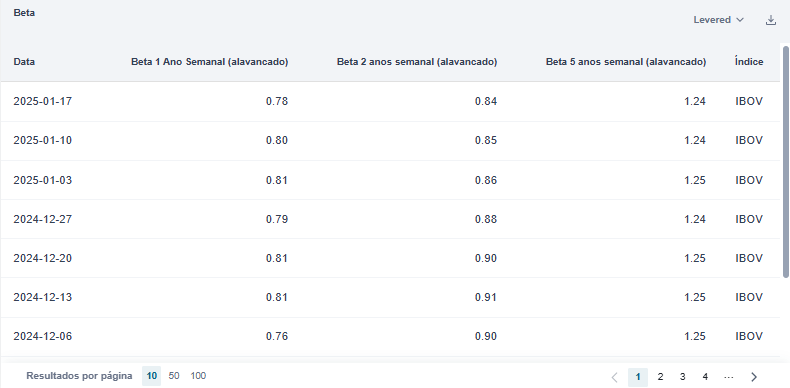Image resolution: width=790 pixels, height=388 pixels.
Task: Select the 2025-01-17 row date
Action: (x=43, y=101)
